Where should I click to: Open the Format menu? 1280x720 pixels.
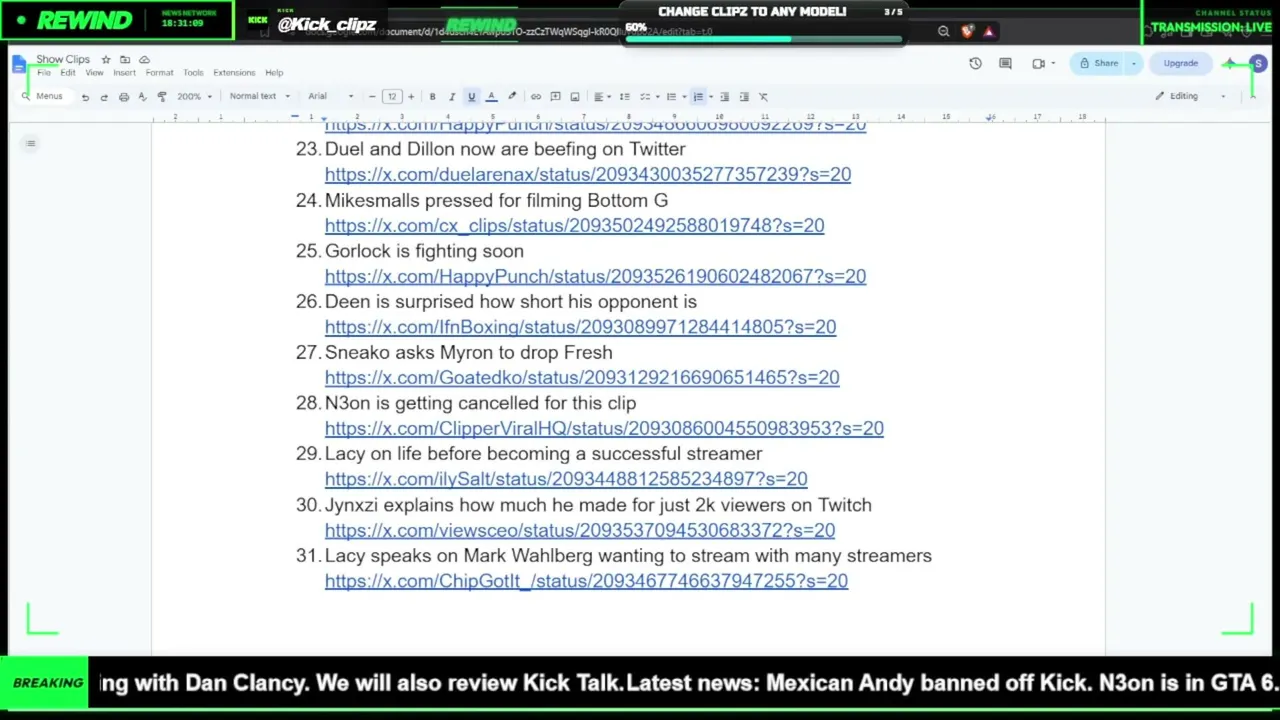pyautogui.click(x=159, y=73)
